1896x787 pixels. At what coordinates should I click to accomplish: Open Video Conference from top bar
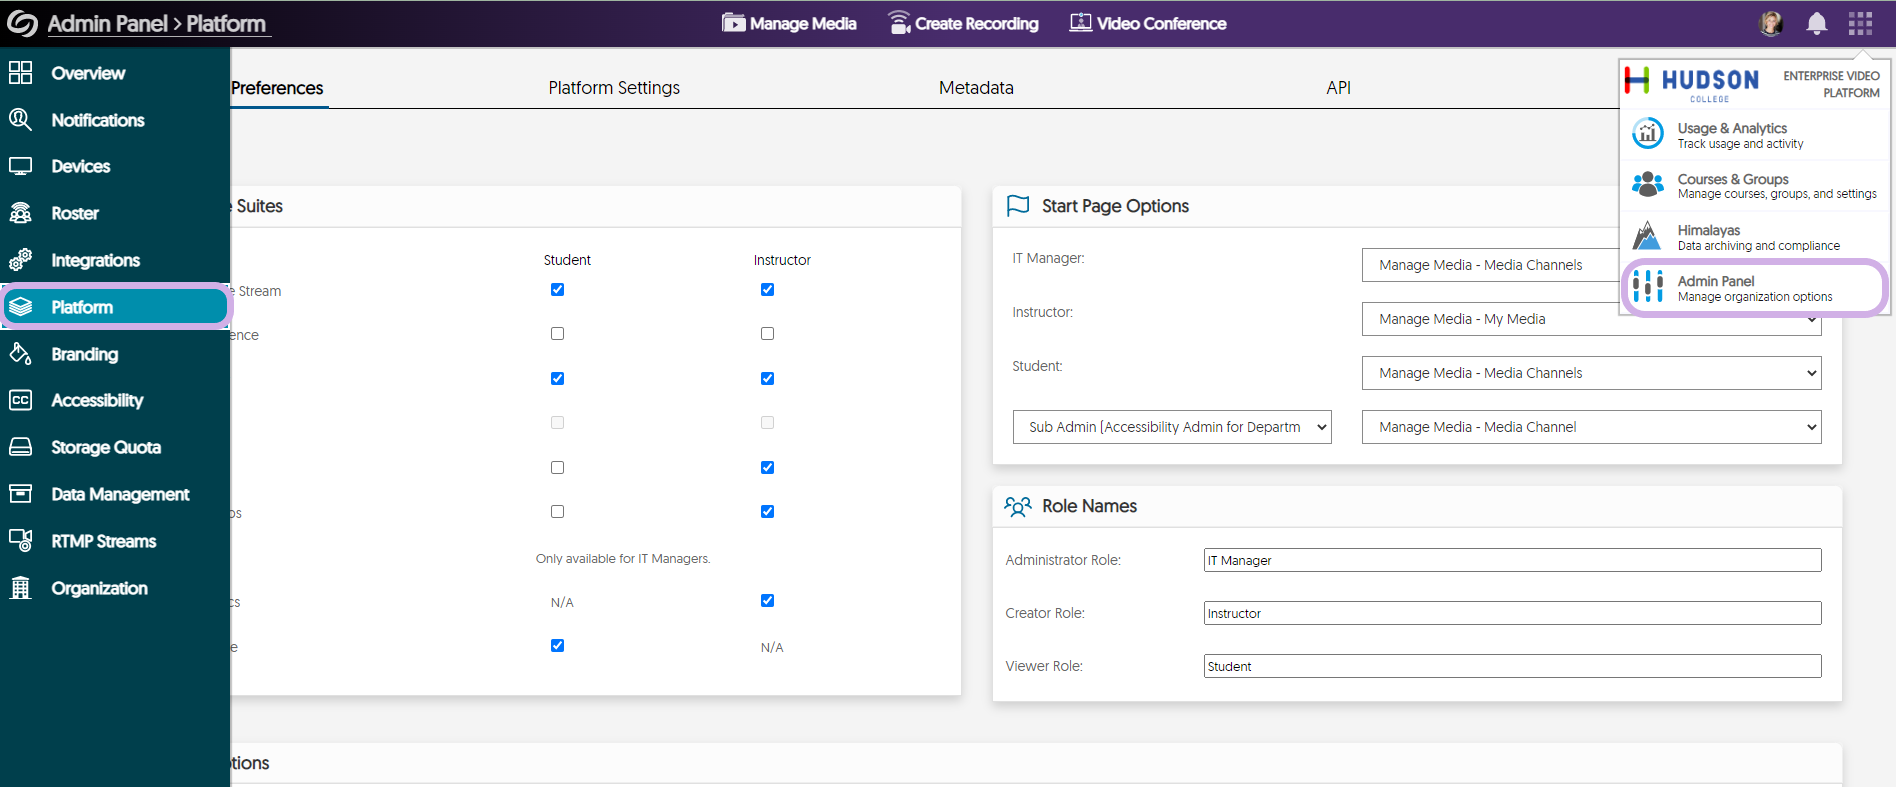1148,23
